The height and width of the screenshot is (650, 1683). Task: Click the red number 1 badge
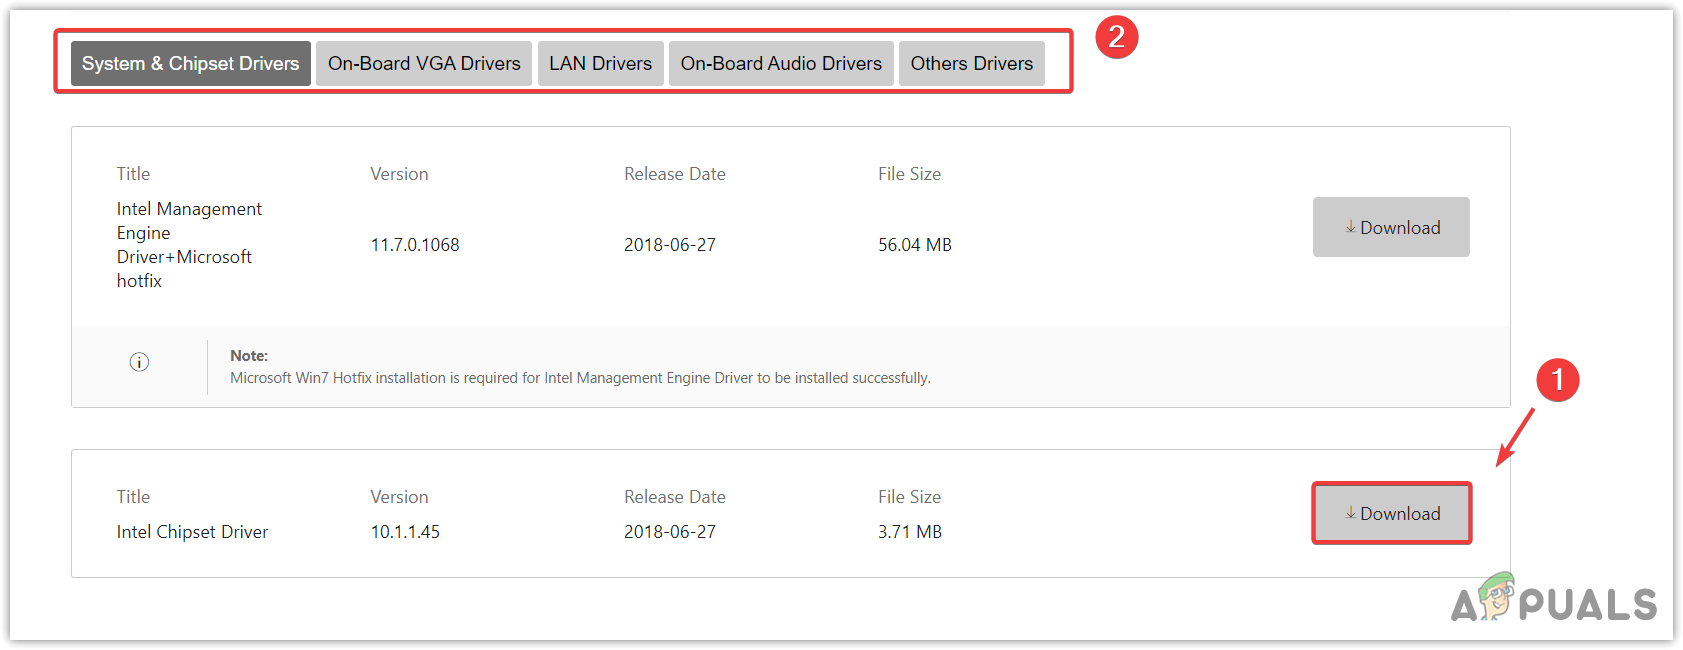(x=1557, y=380)
